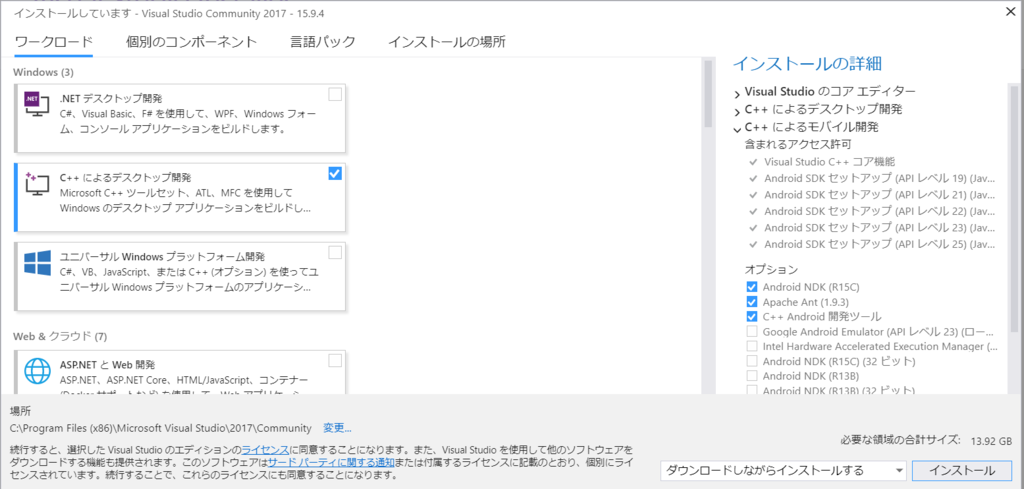Click Android SDK セットアップ (API レベル 25) item
1024x489 pixels.
pyautogui.click(x=879, y=244)
